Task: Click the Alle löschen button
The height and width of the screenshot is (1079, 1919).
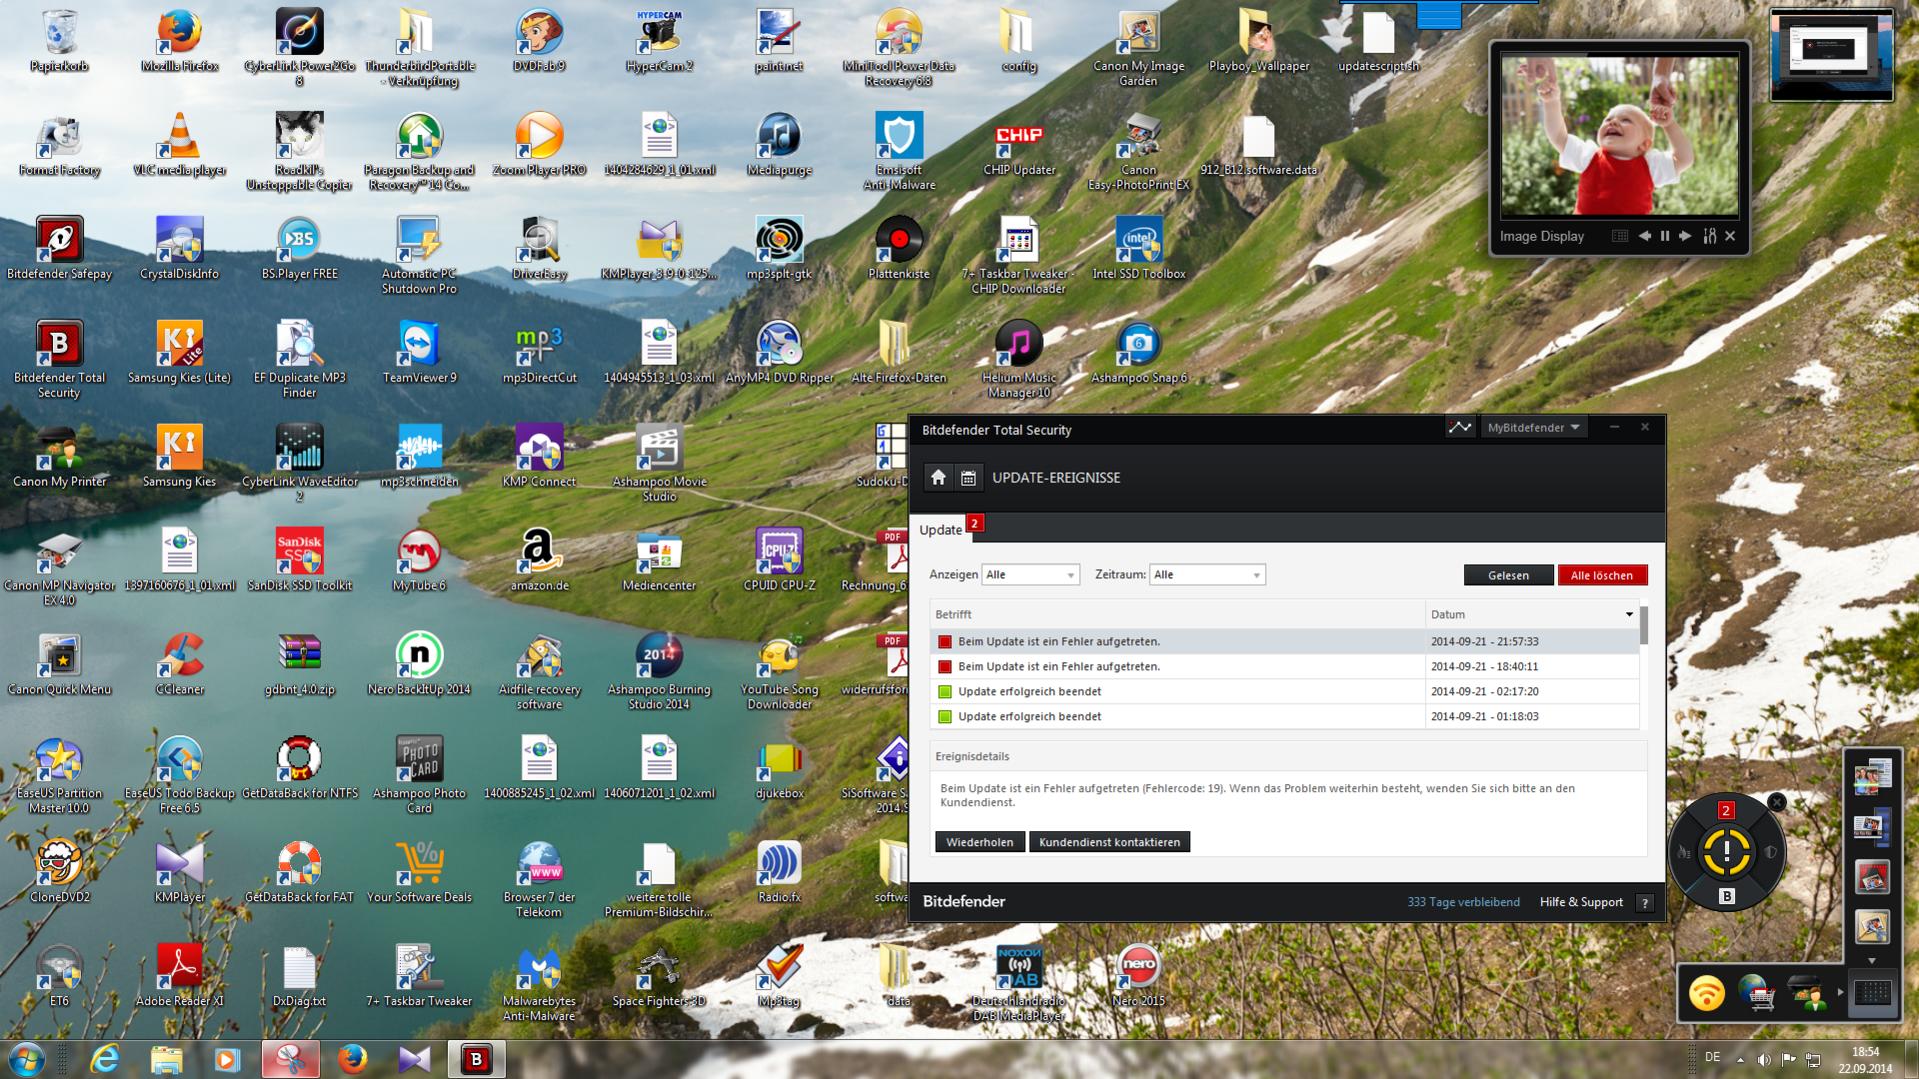Action: [1601, 575]
